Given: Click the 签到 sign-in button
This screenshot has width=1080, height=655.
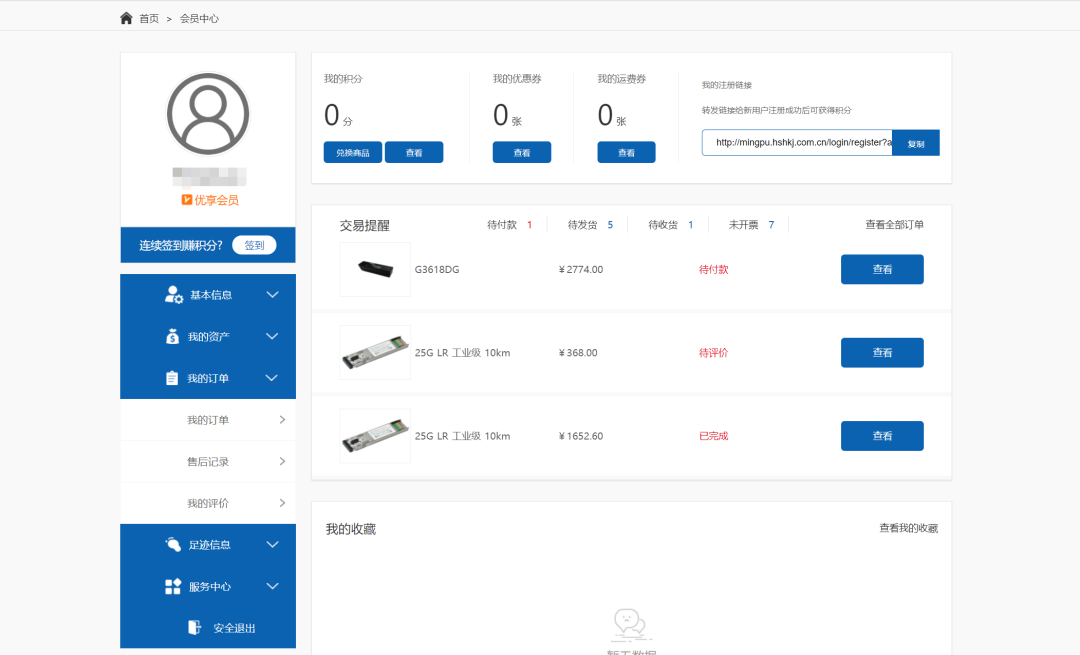Looking at the screenshot, I should [x=254, y=245].
